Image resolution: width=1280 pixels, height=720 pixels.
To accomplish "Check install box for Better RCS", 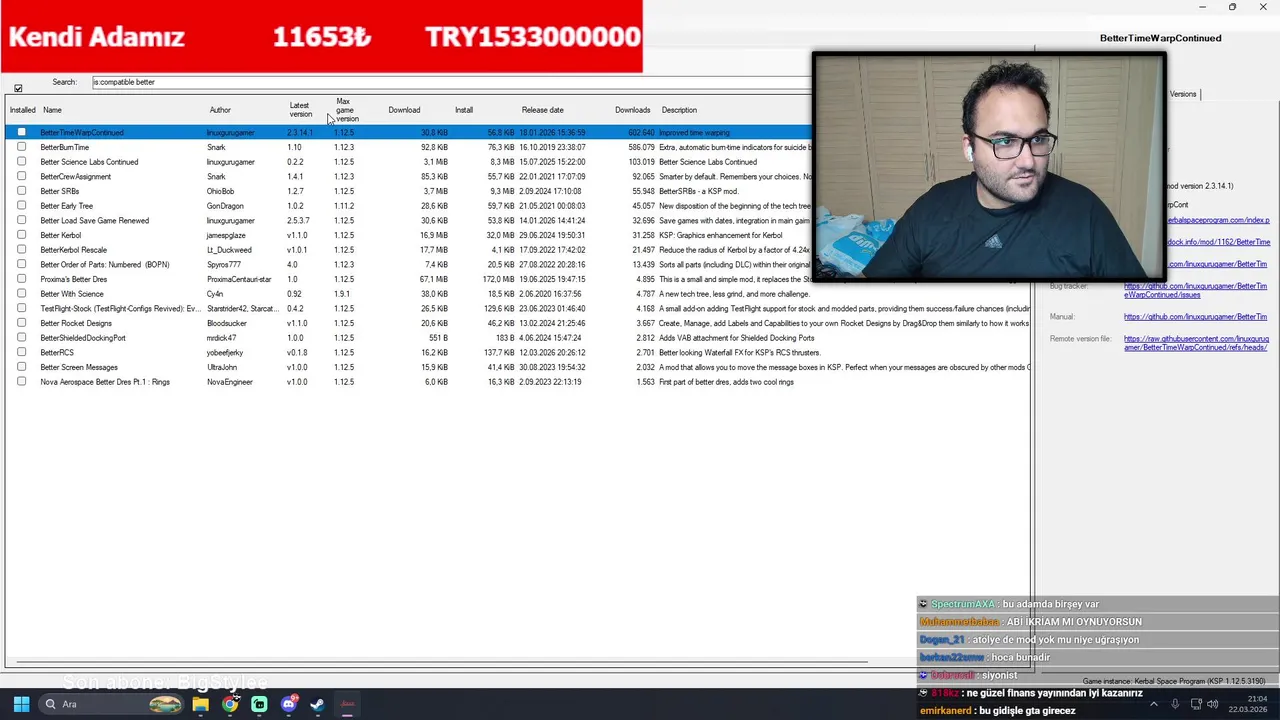I will click(x=21, y=352).
